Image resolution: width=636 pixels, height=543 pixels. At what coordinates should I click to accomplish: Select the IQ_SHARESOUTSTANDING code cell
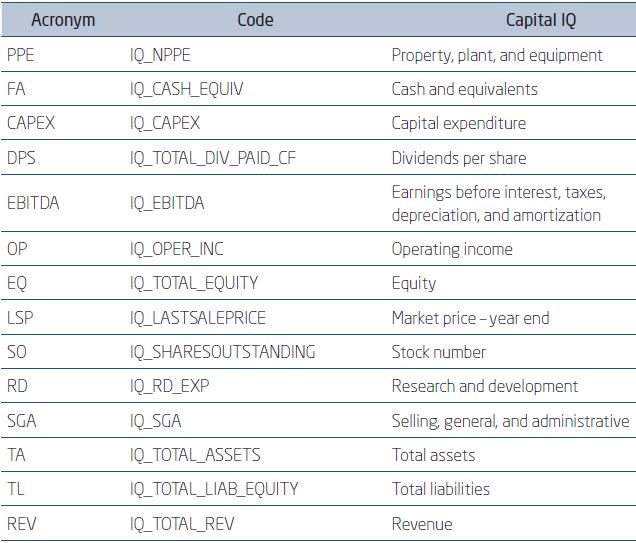(222, 352)
